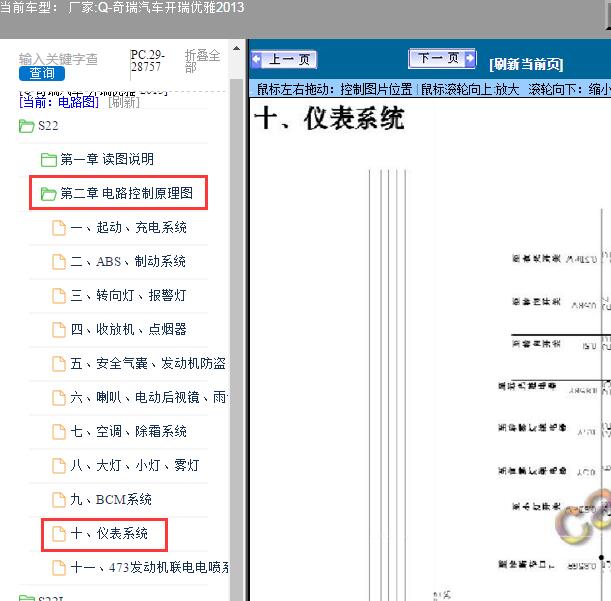Open 第一章 读图说明 chapter
Viewport: 611px width, 601px height.
(x=107, y=159)
